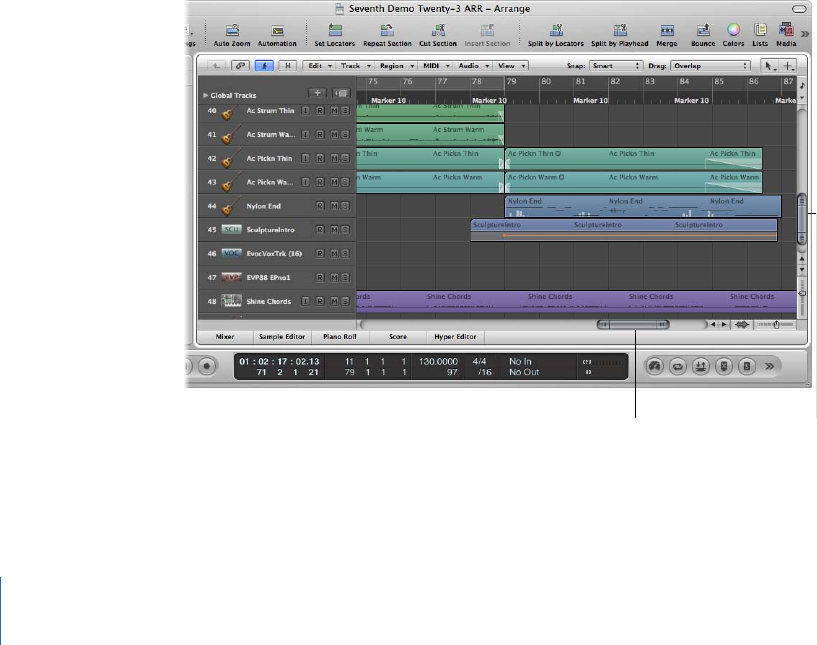This screenshot has width=817, height=645.
Task: Toggle input monitoring on Ac Strum Wa track
Action: click(x=305, y=135)
